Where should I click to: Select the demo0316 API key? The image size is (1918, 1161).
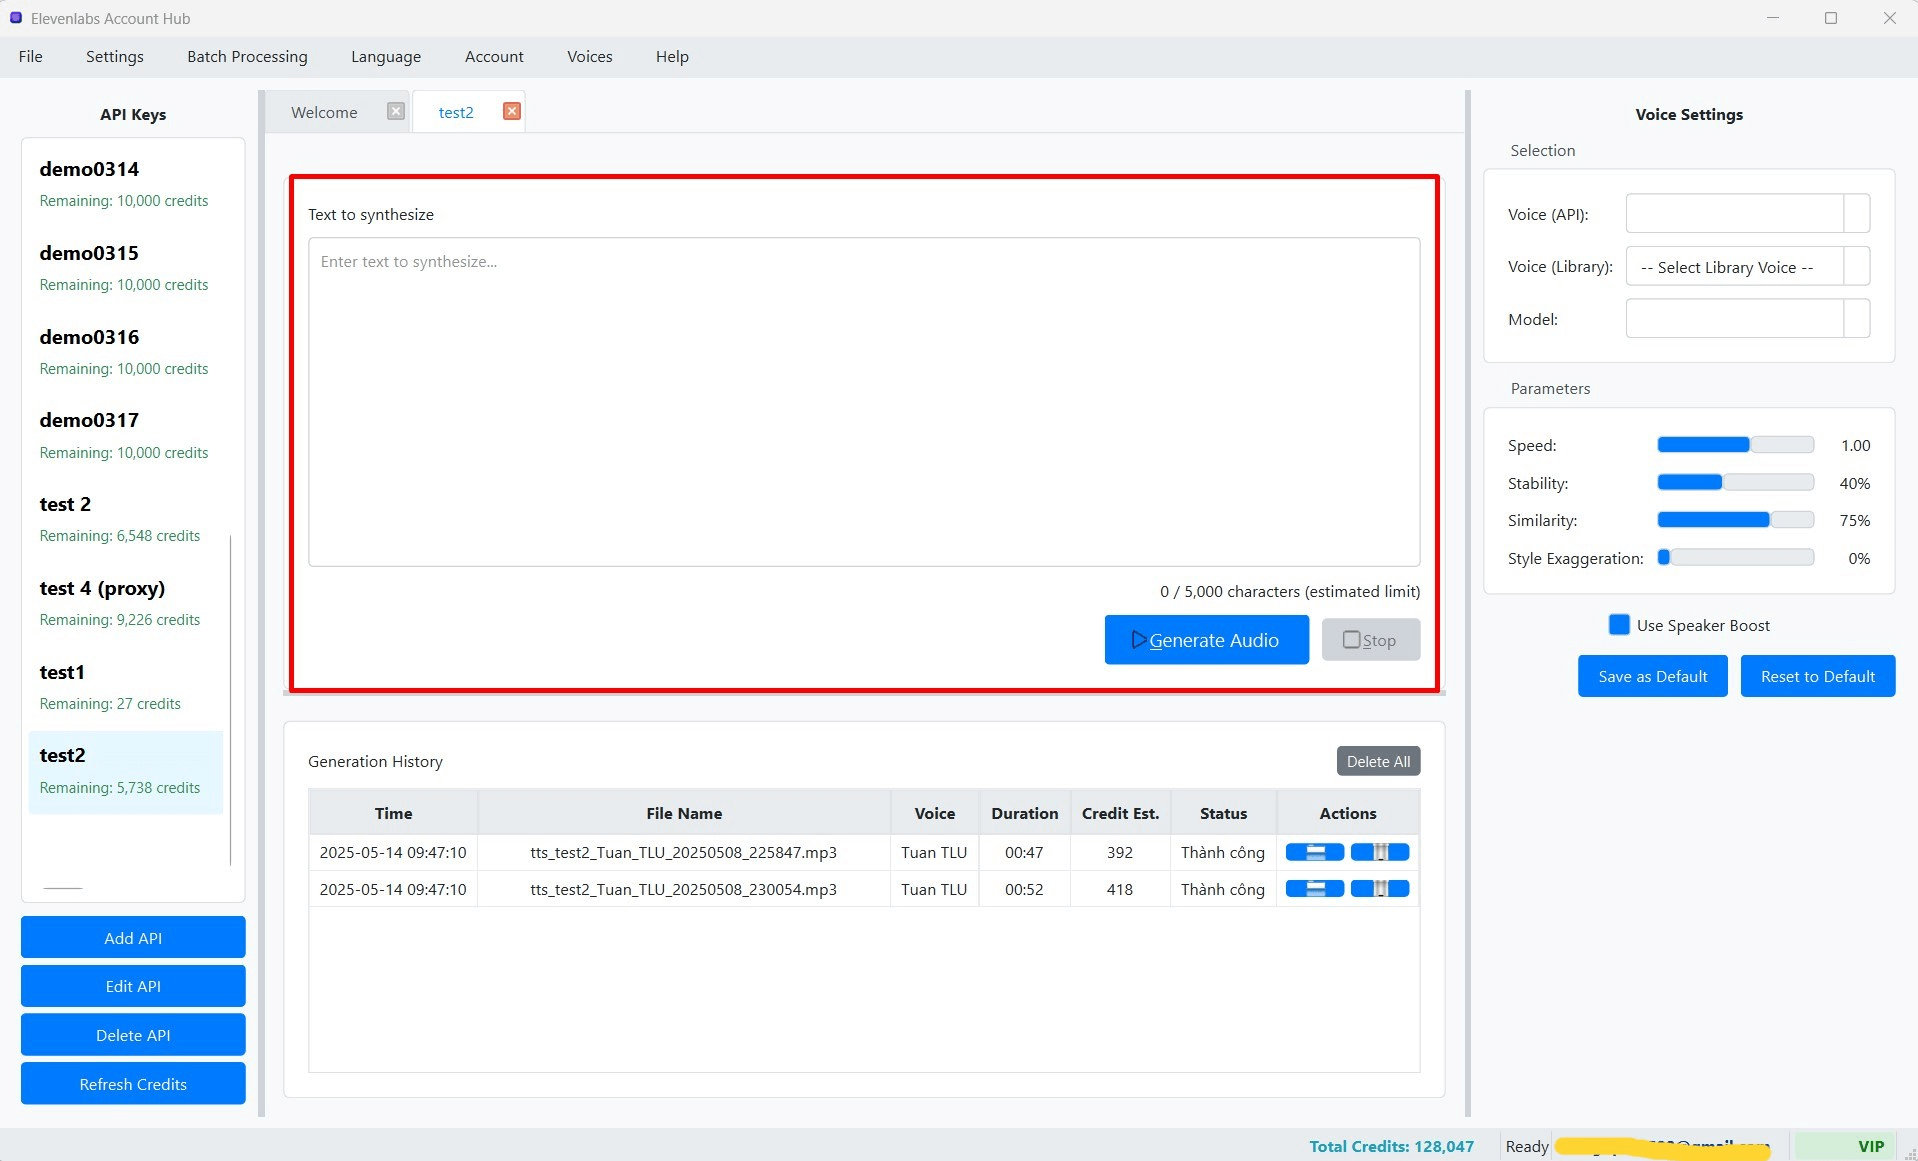tap(125, 352)
